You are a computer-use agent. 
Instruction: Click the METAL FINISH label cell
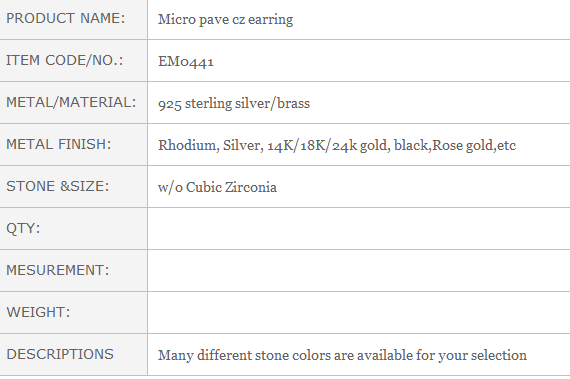coord(73,145)
